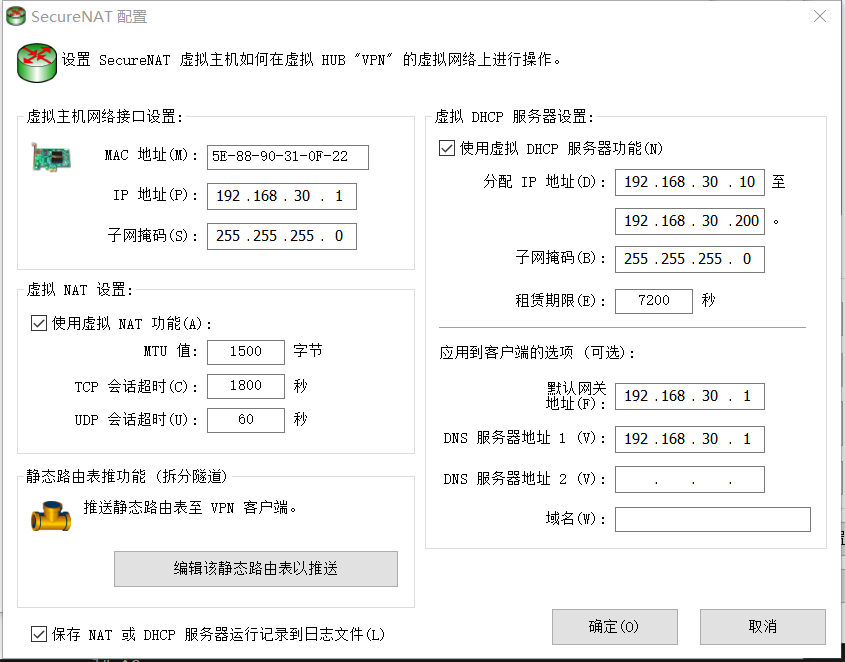Click the 推送静态路由表至 VPN 客户端 text
The height and width of the screenshot is (662, 845).
[190, 508]
